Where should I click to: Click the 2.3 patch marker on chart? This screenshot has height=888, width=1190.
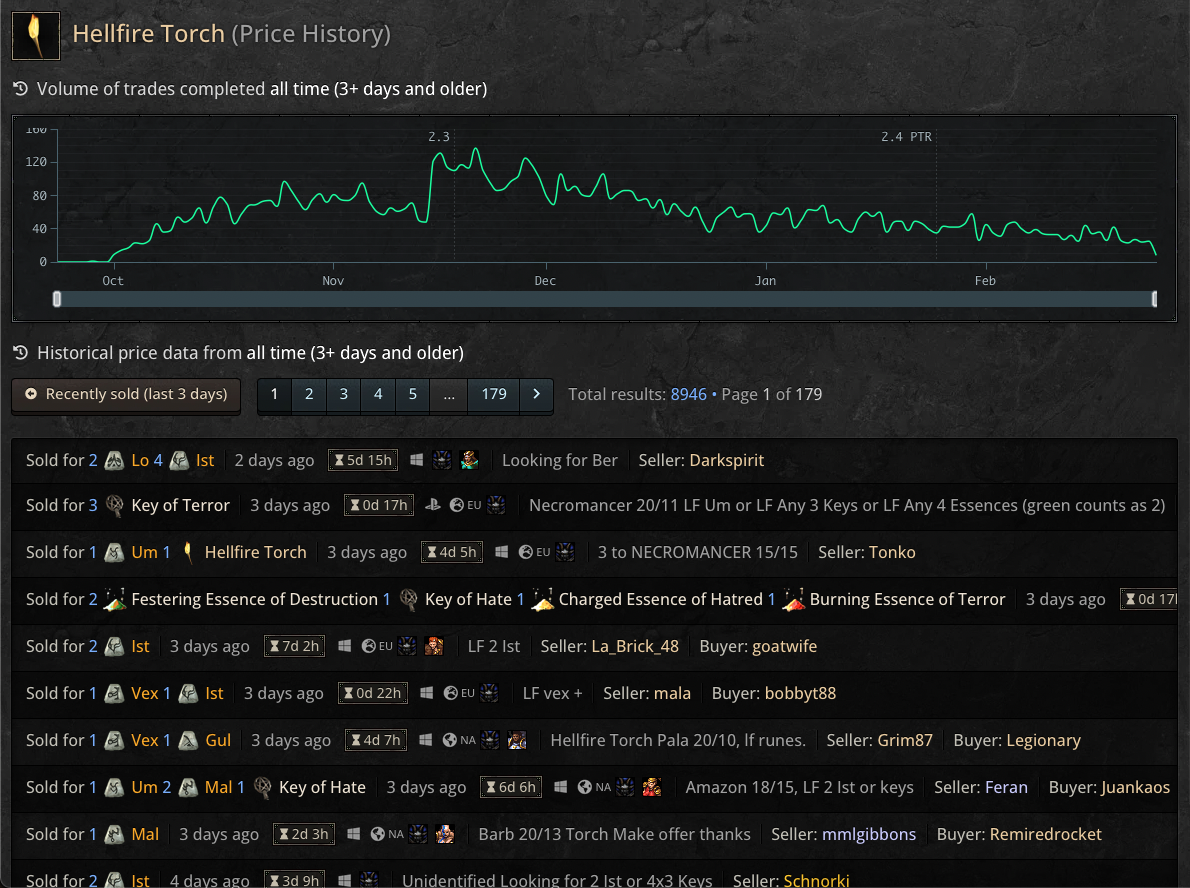click(x=439, y=137)
